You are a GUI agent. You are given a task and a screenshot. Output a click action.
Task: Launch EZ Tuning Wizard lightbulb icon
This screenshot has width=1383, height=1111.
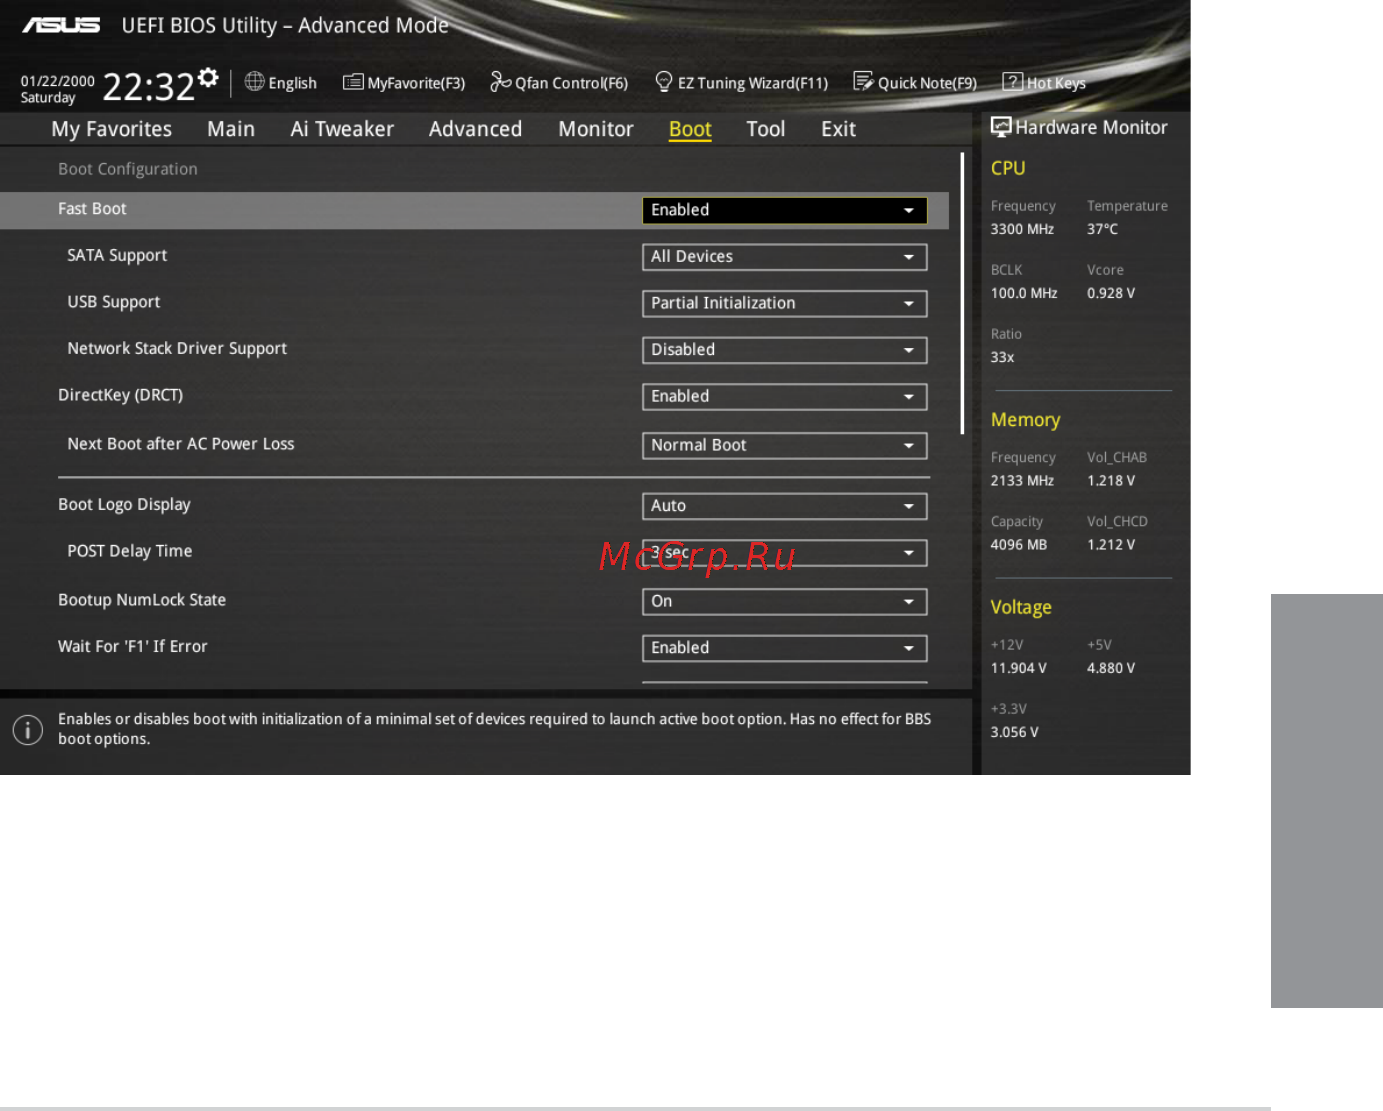tap(663, 82)
